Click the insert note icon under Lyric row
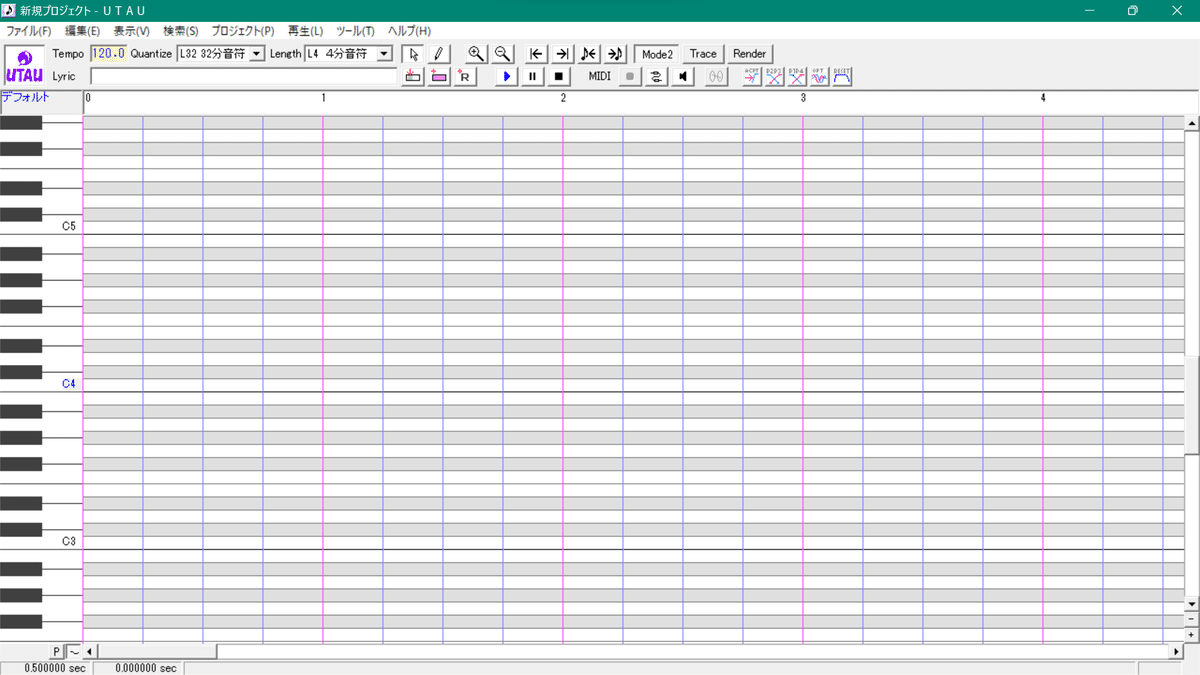The height and width of the screenshot is (675, 1200). [x=413, y=76]
